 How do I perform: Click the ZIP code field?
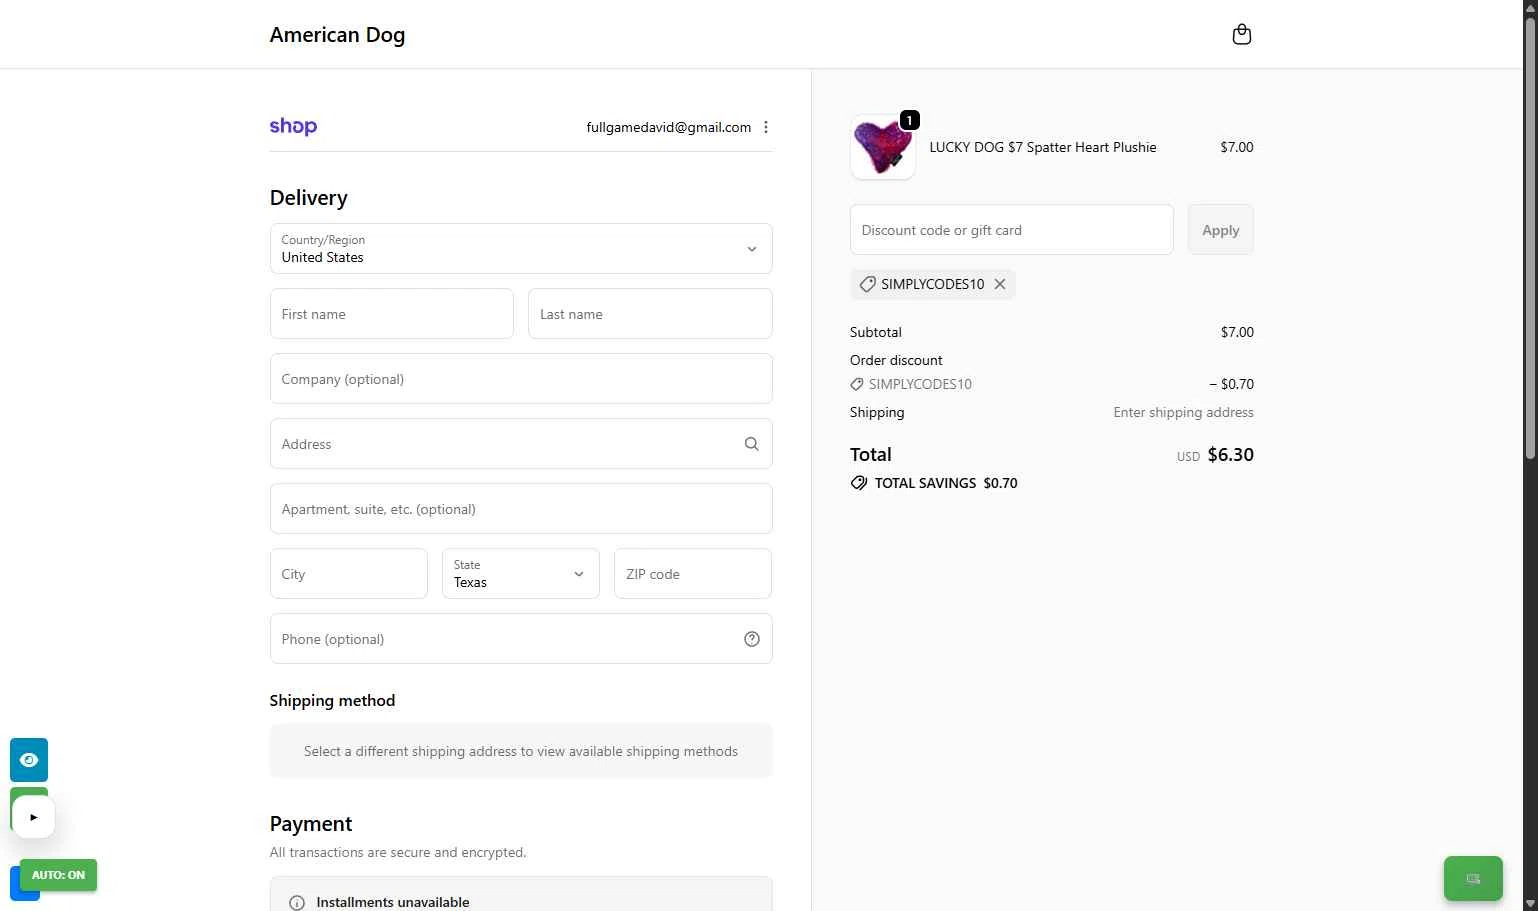click(693, 574)
